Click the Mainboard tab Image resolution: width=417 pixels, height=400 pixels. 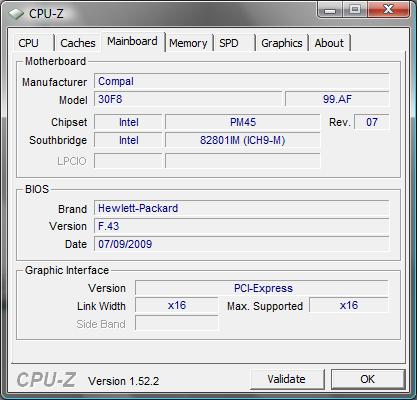132,42
